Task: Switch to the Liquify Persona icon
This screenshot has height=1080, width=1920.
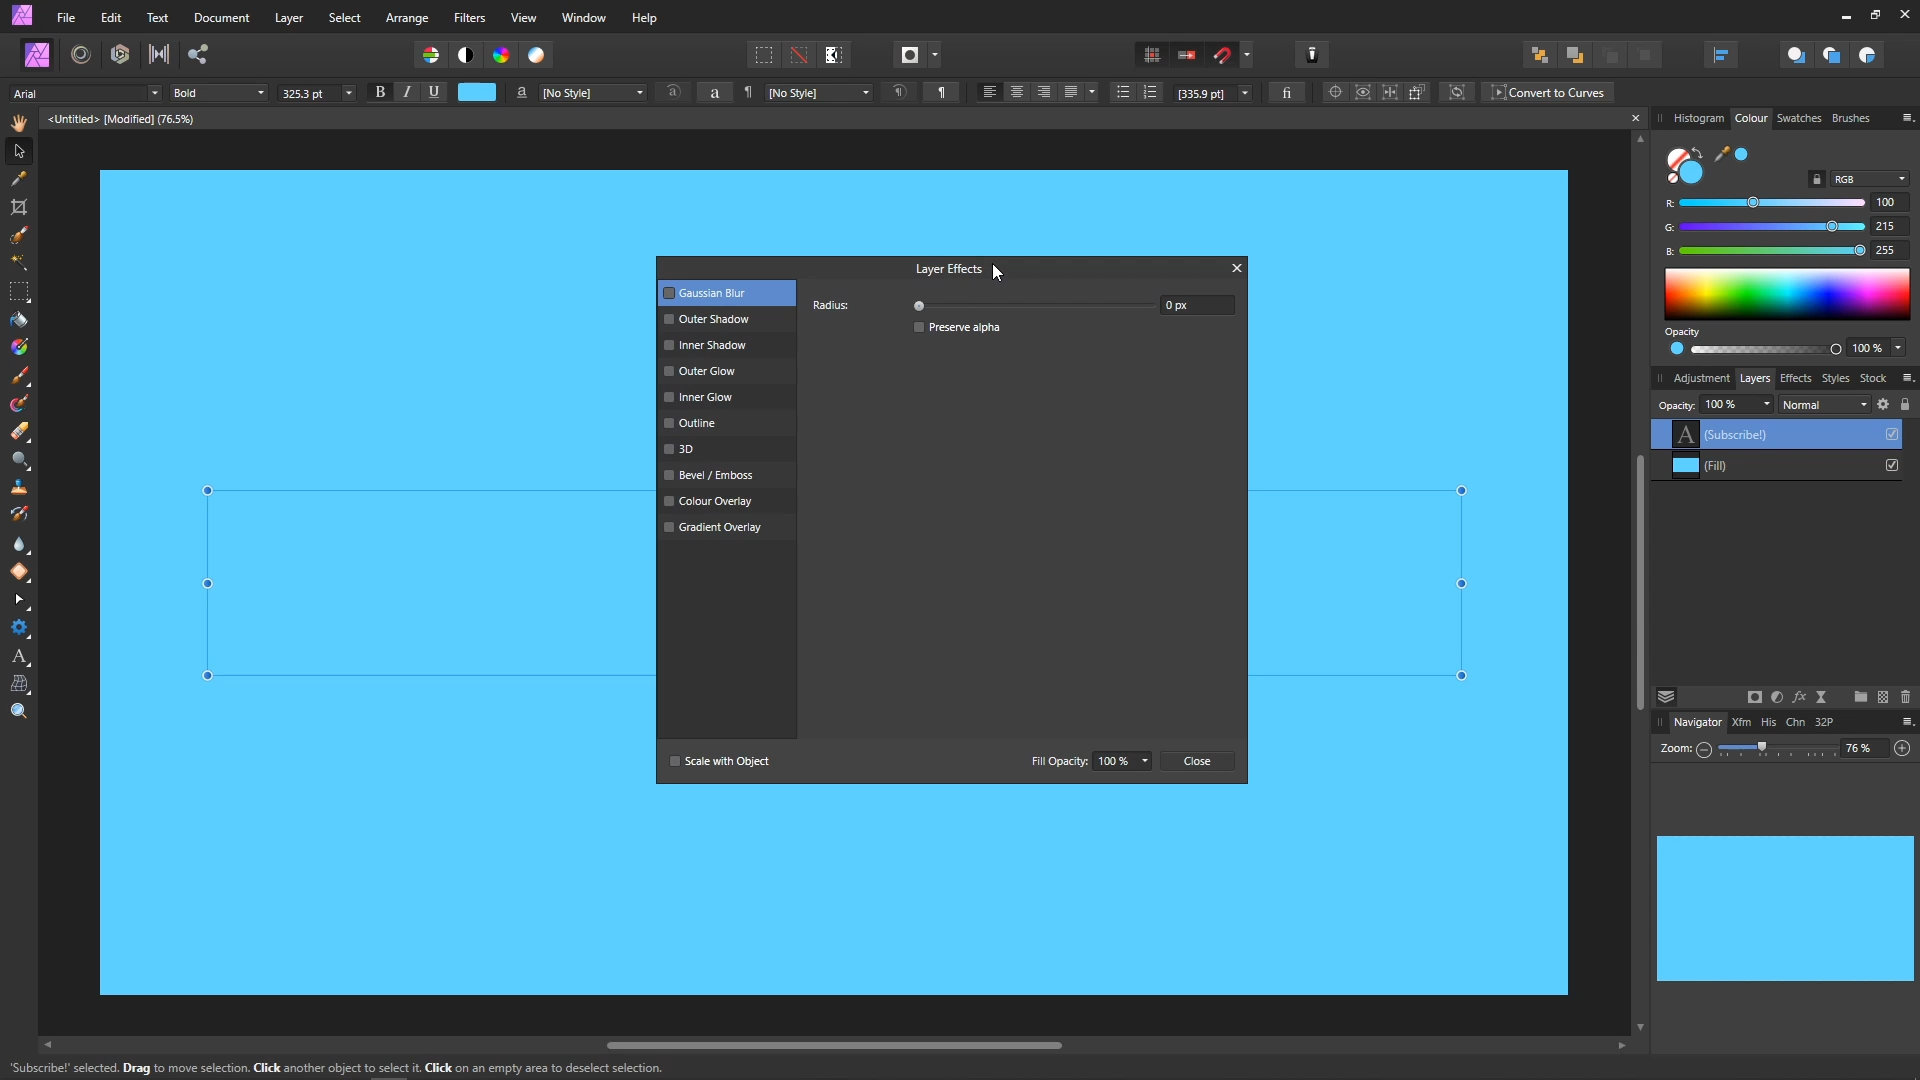Action: (81, 55)
